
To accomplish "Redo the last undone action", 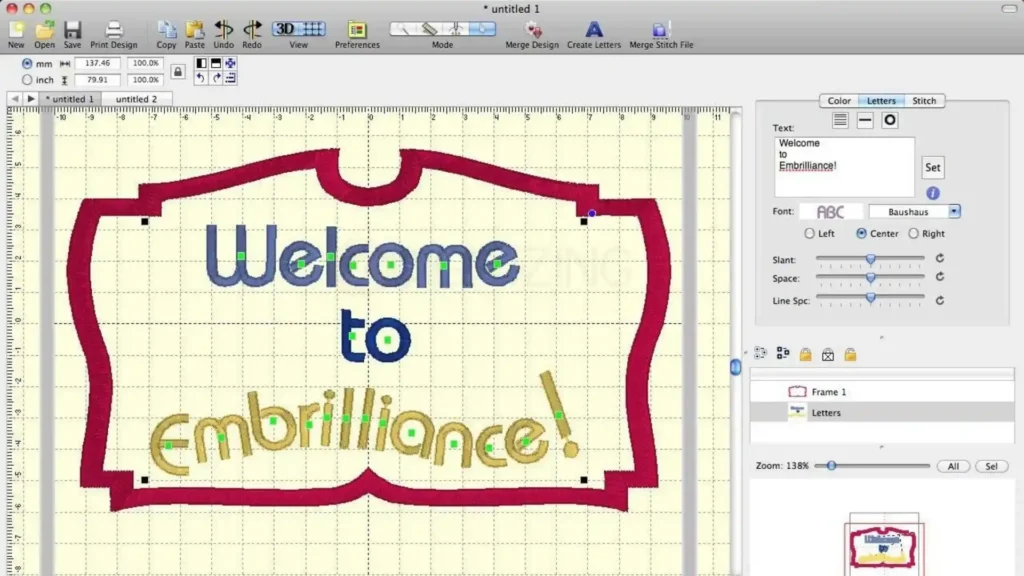I will tap(252, 29).
